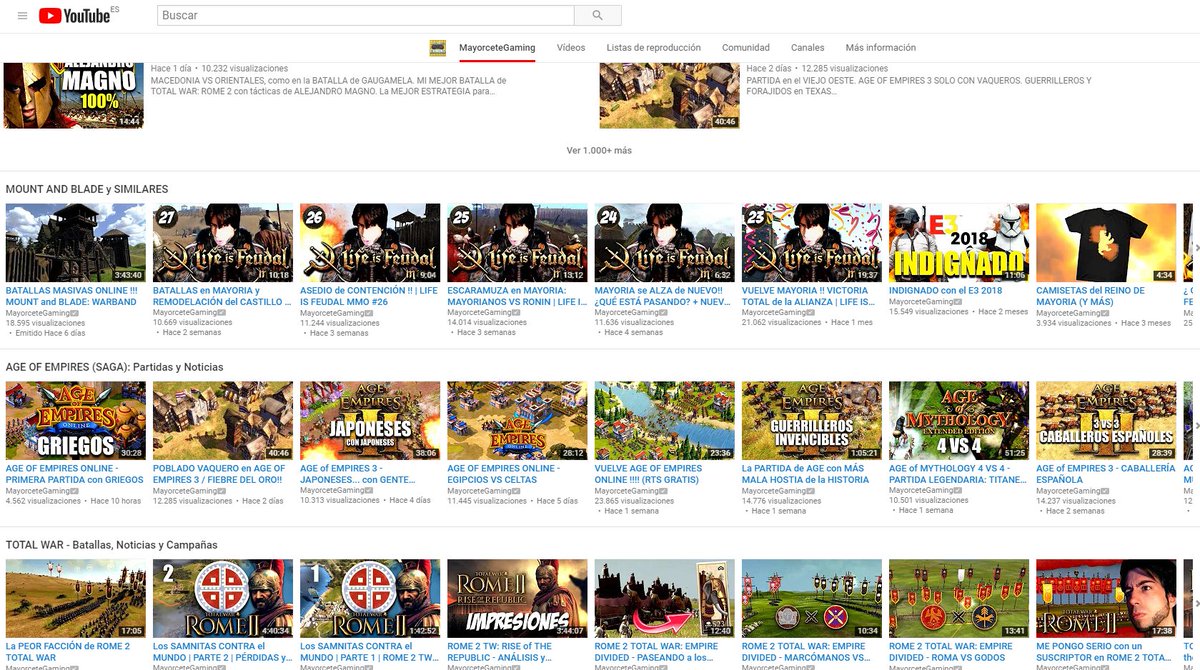Open the Rome II IMPRESIONES thumbnail

coord(517,599)
